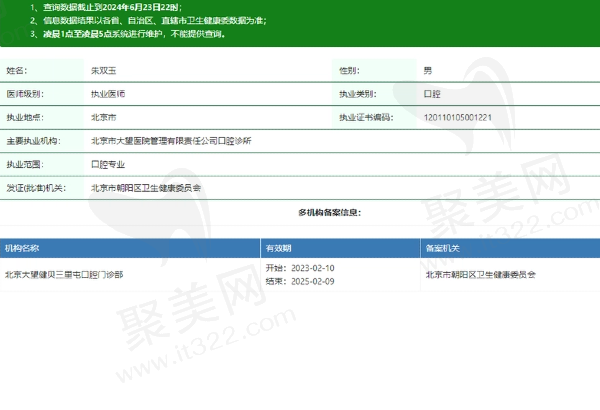Select the value 执业医师
This screenshot has width=600, height=410.
click(x=108, y=94)
